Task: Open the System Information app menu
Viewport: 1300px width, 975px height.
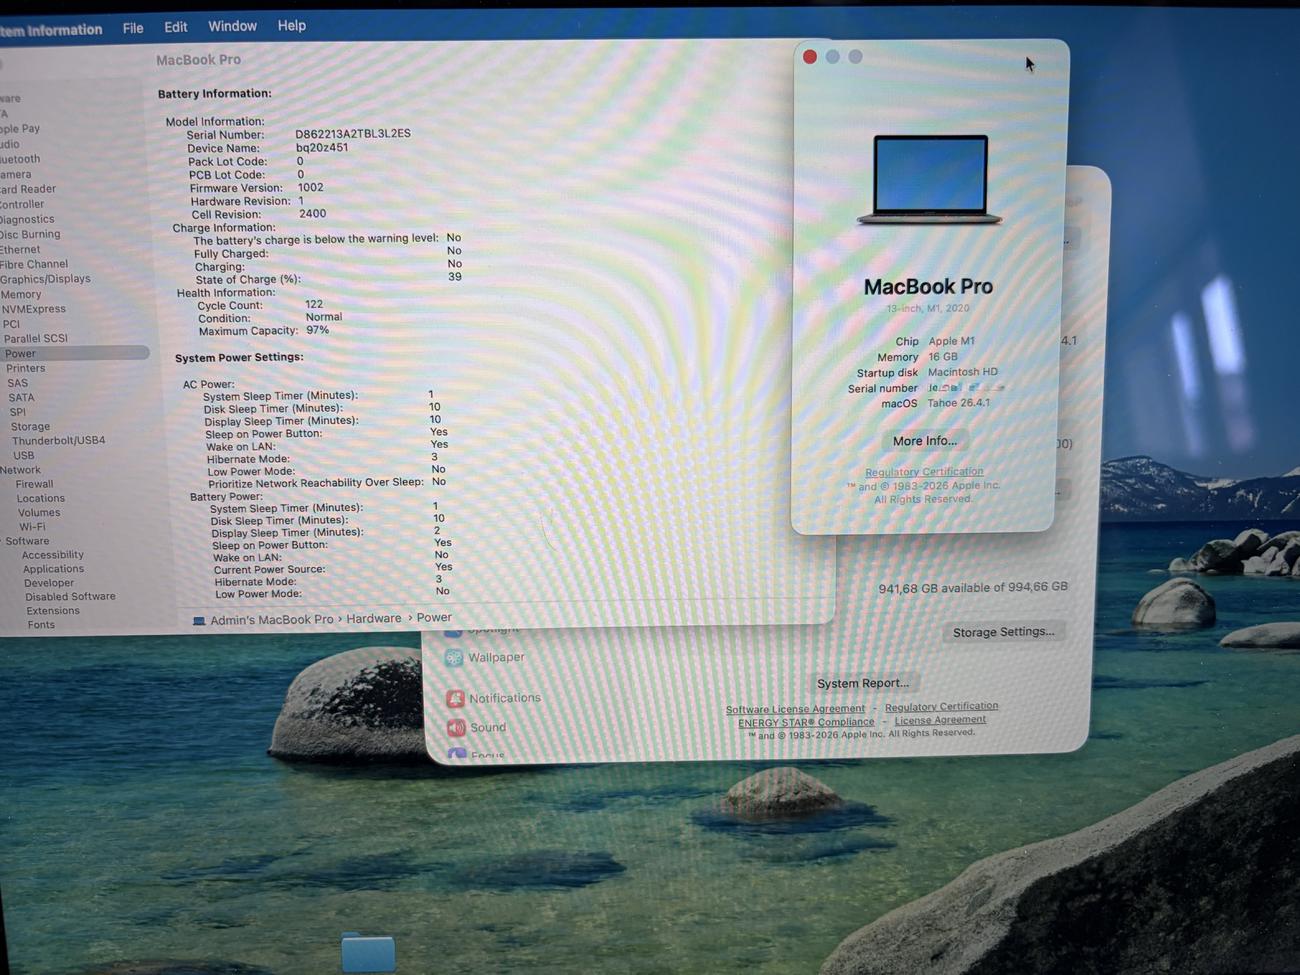Action: (50, 30)
